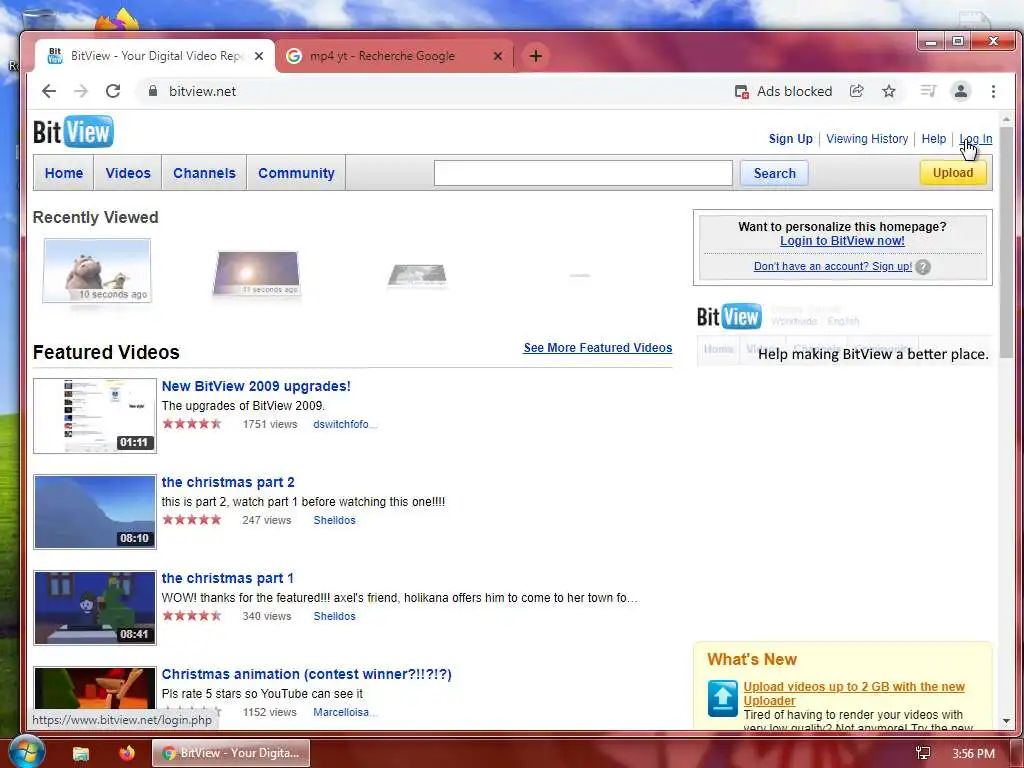The image size is (1024, 768).
Task: Open the Channels navigation tab
Action: coord(204,173)
